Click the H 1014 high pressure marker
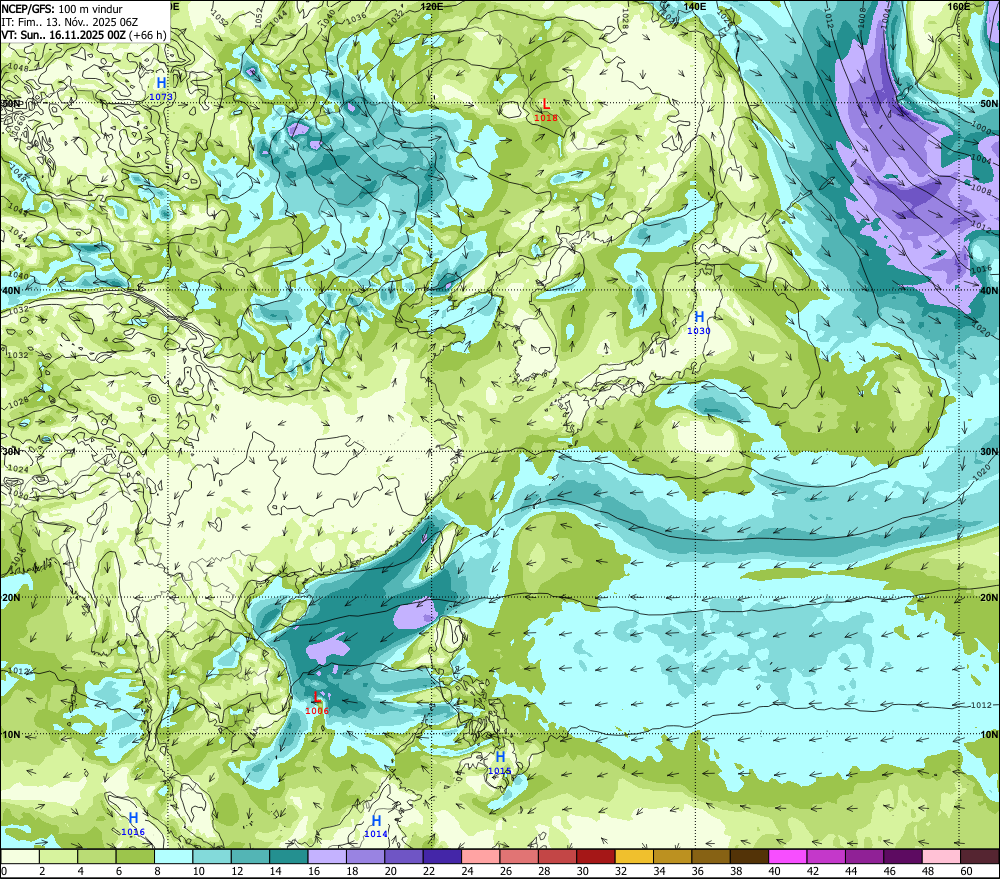1000x879 pixels. (x=376, y=826)
